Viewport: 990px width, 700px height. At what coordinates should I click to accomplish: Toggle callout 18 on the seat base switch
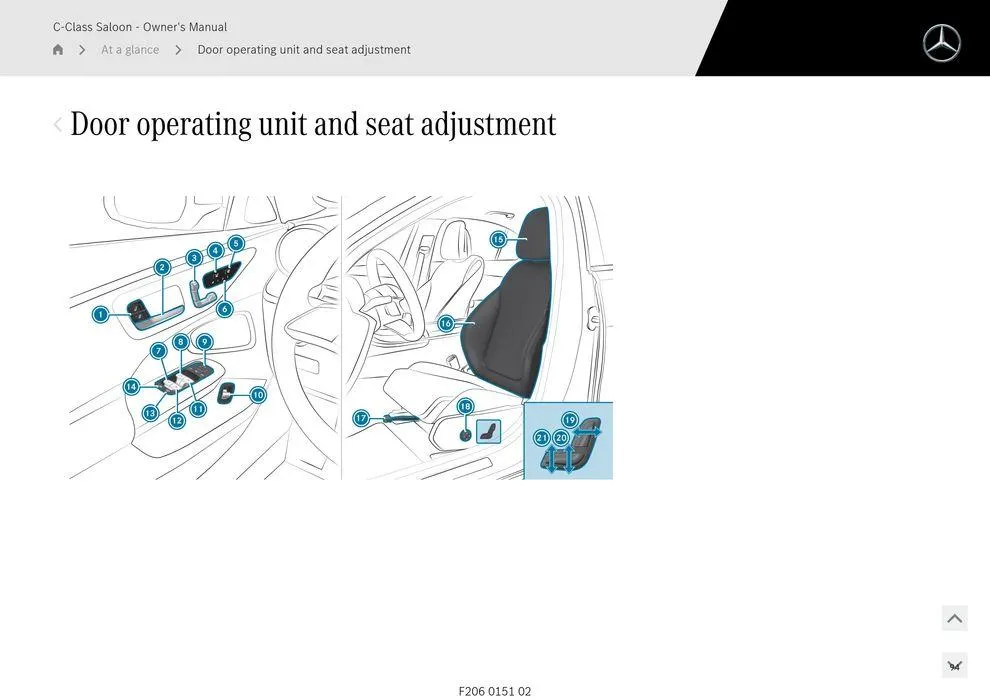pyautogui.click(x=463, y=404)
